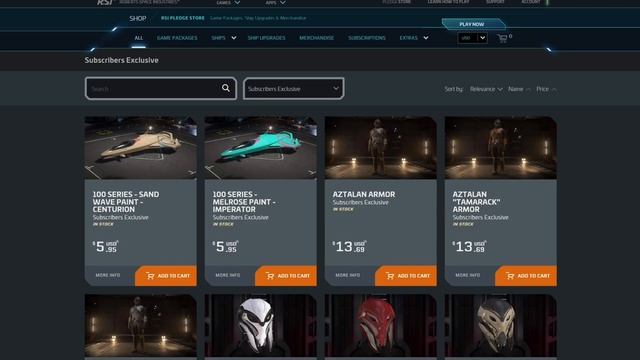This screenshot has width=640, height=360.
Task: Open the Aztalan Tamarack Armor product image
Action: click(x=500, y=148)
